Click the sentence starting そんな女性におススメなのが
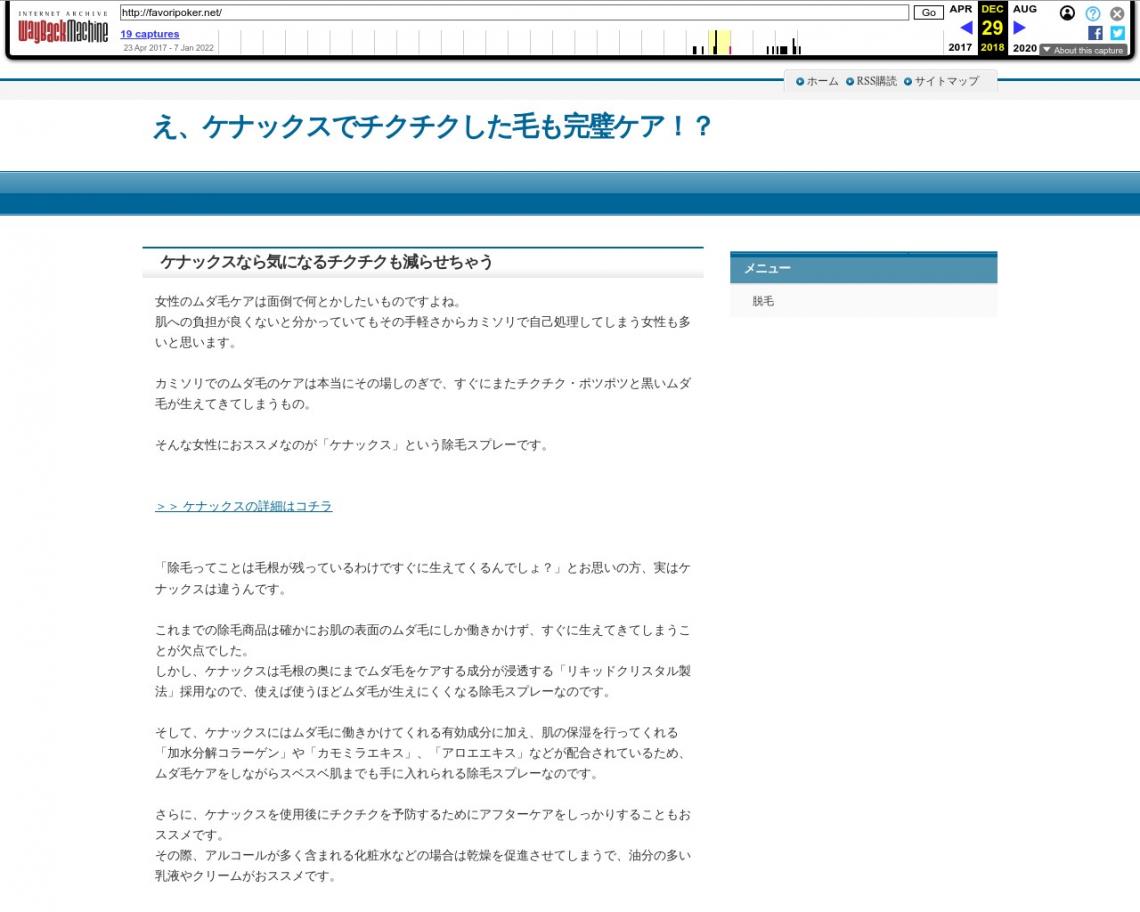This screenshot has width=1140, height=912. (x=352, y=445)
